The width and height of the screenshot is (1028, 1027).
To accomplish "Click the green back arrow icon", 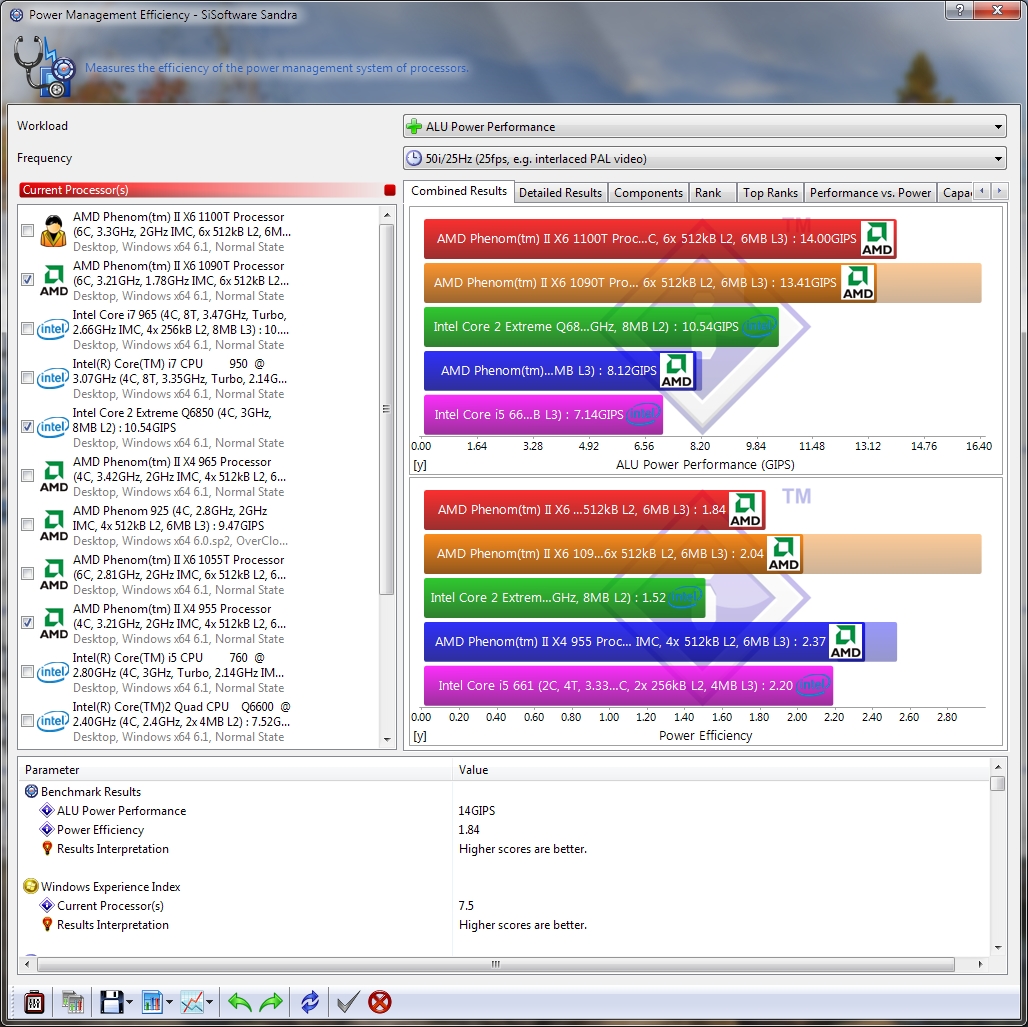I will point(239,1002).
